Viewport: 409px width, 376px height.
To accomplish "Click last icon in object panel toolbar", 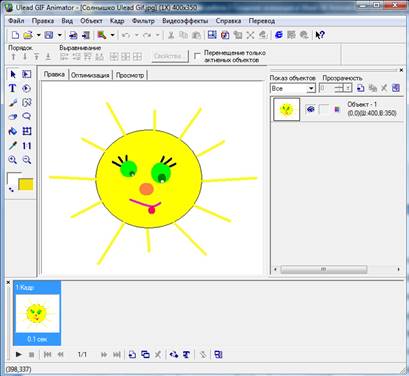I will (396, 88).
